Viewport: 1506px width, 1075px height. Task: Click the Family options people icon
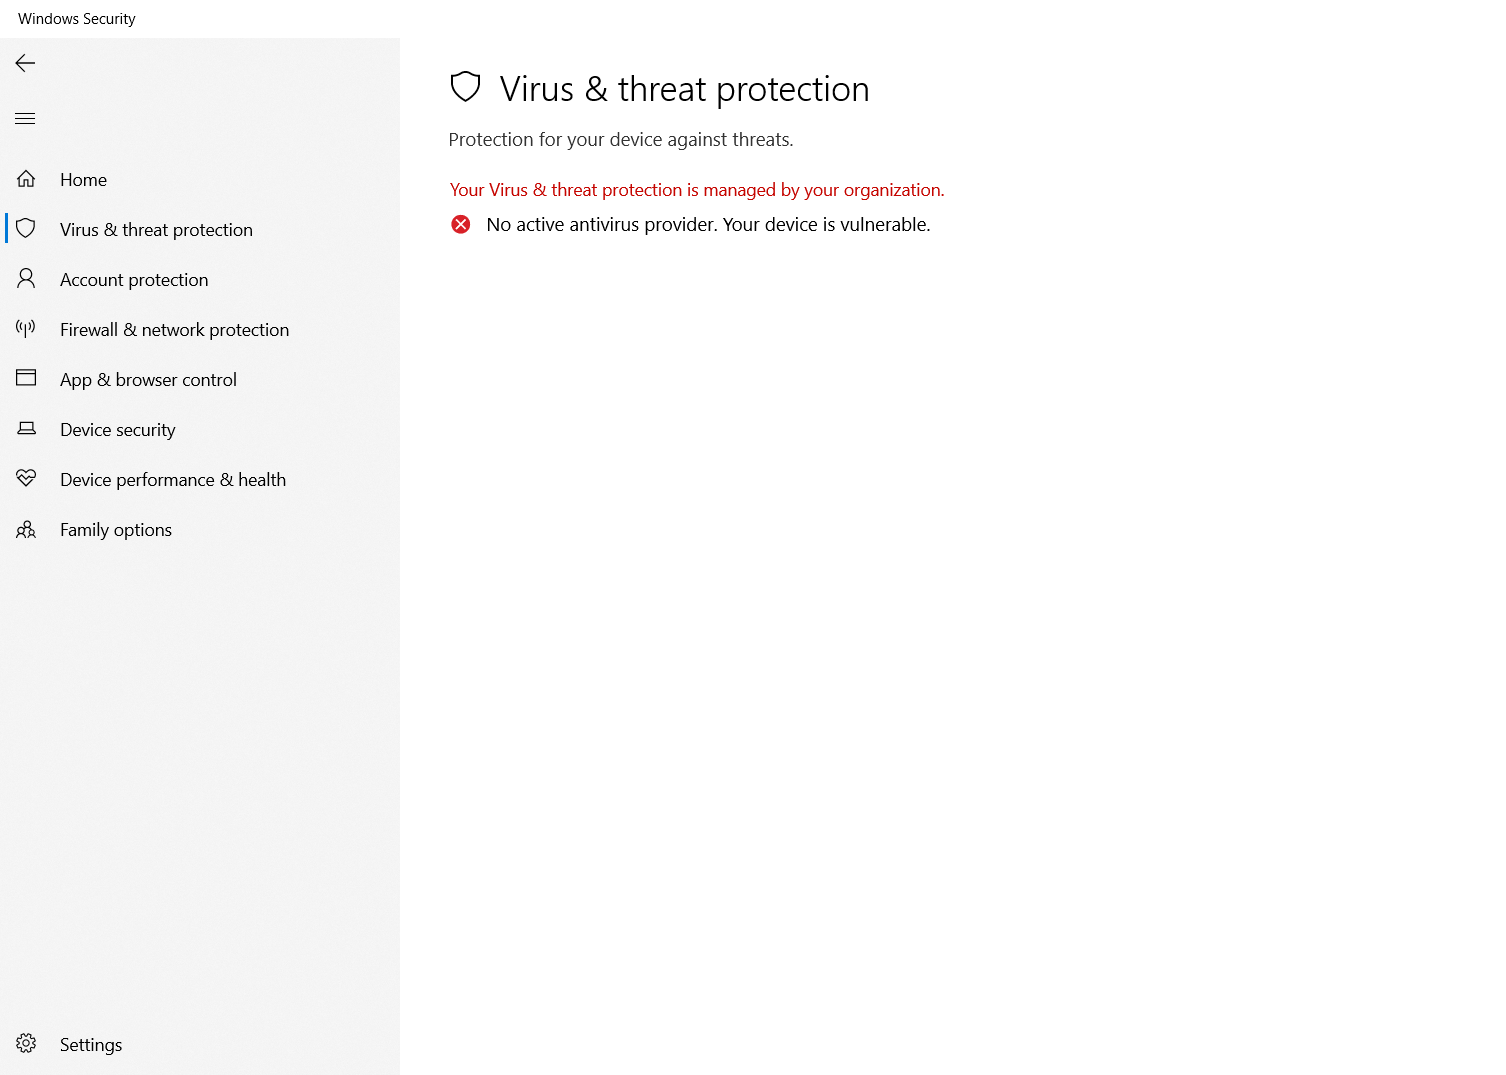pyautogui.click(x=26, y=529)
